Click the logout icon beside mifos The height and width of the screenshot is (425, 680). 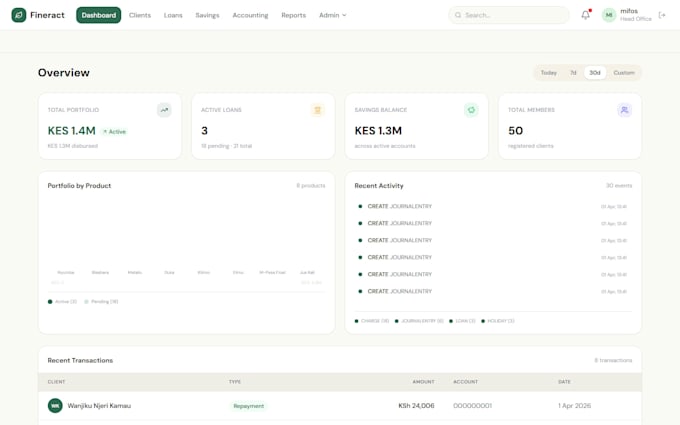click(x=662, y=15)
